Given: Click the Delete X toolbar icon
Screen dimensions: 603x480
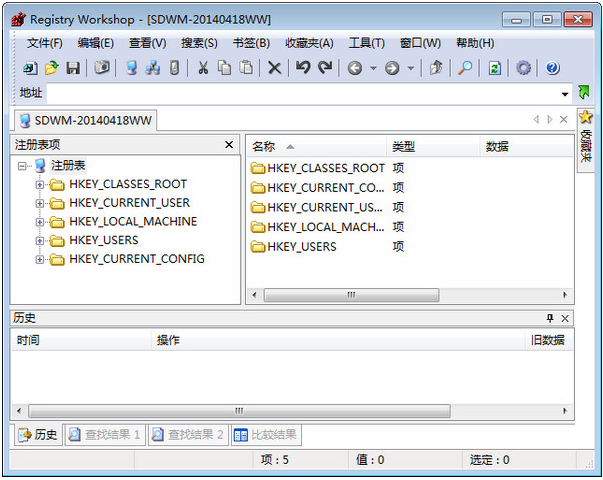Looking at the screenshot, I should 274,68.
